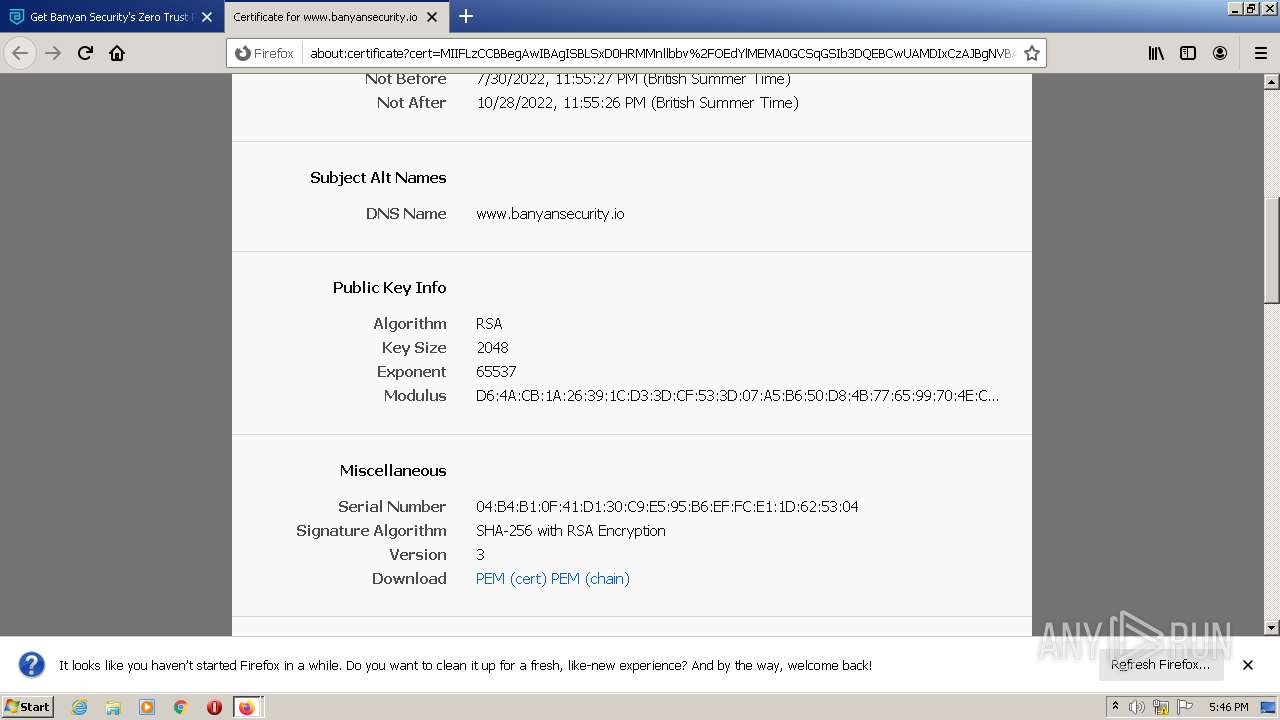Open File Explorer from taskbar

click(113, 707)
